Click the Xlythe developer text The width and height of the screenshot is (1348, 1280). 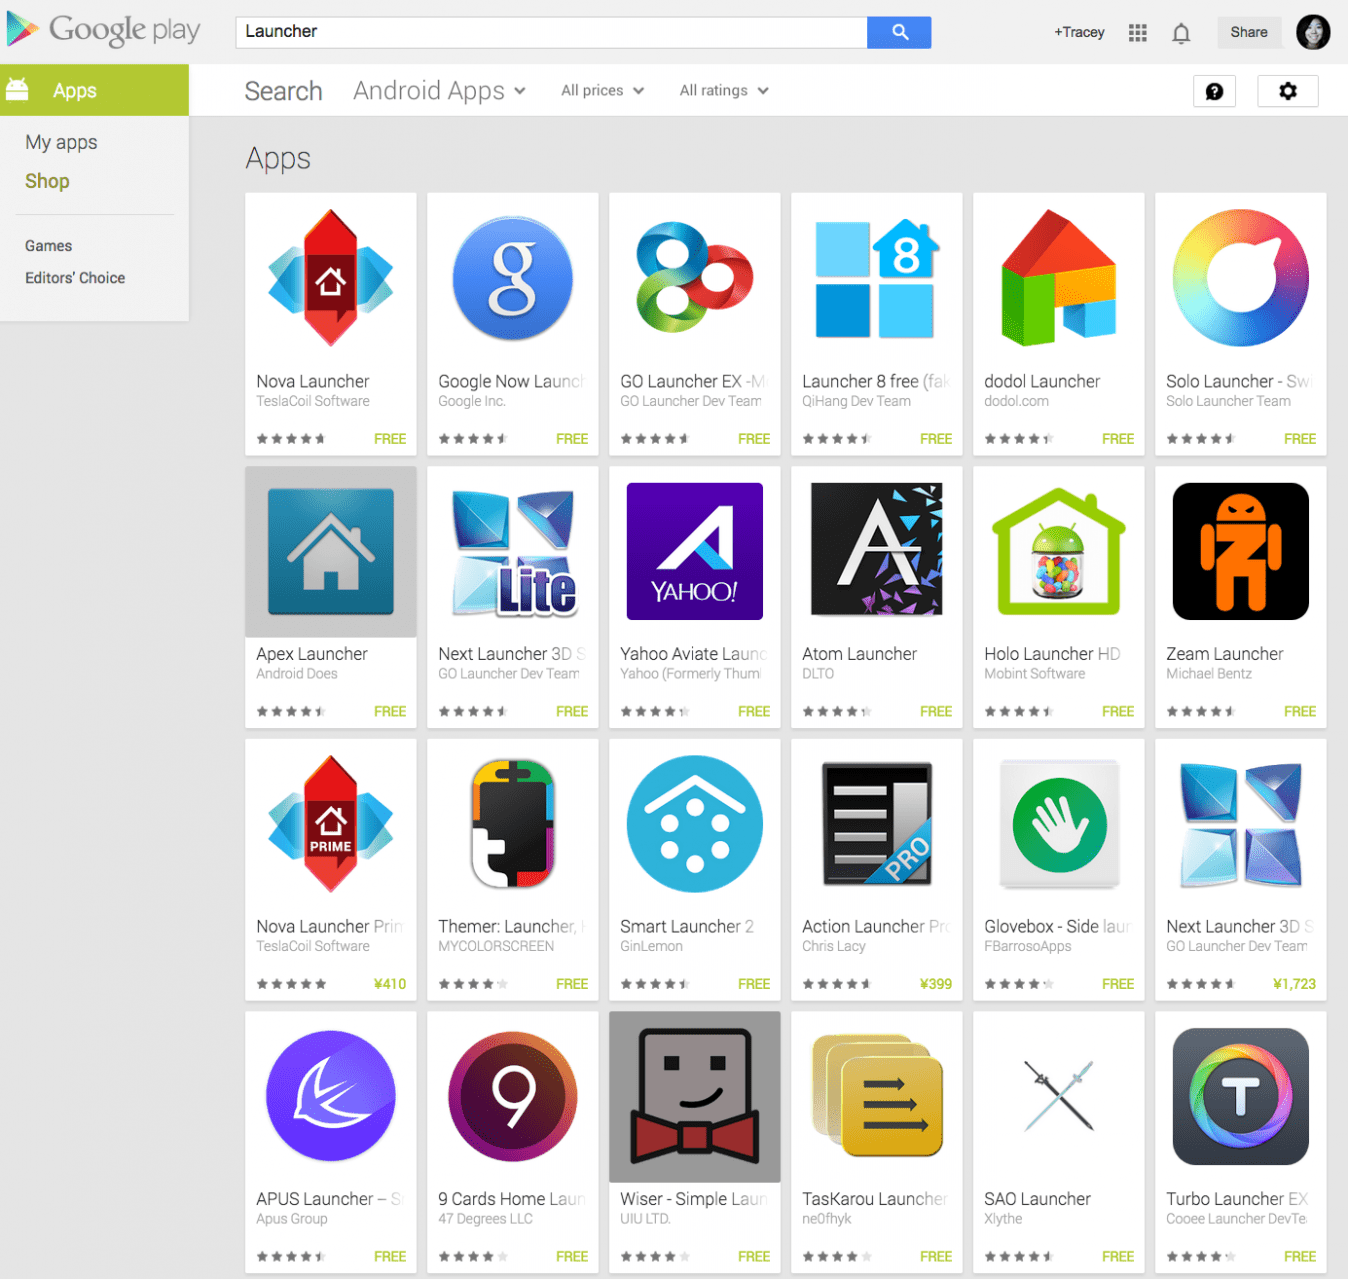(x=1003, y=1219)
